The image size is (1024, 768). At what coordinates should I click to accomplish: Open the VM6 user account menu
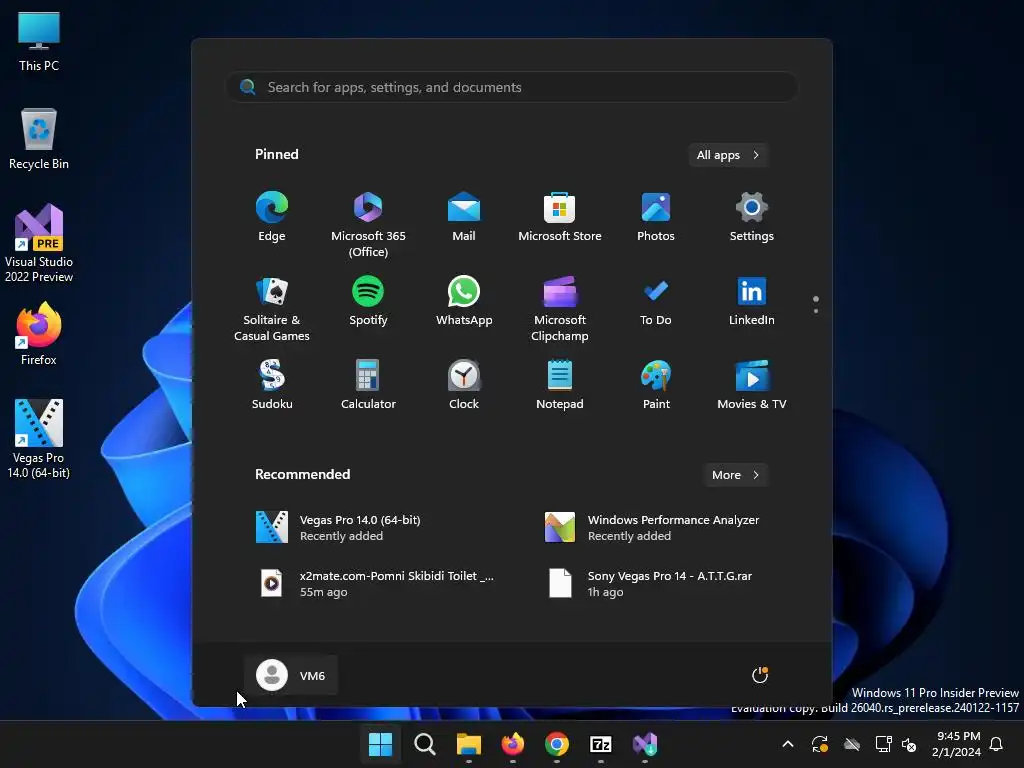pyautogui.click(x=291, y=675)
